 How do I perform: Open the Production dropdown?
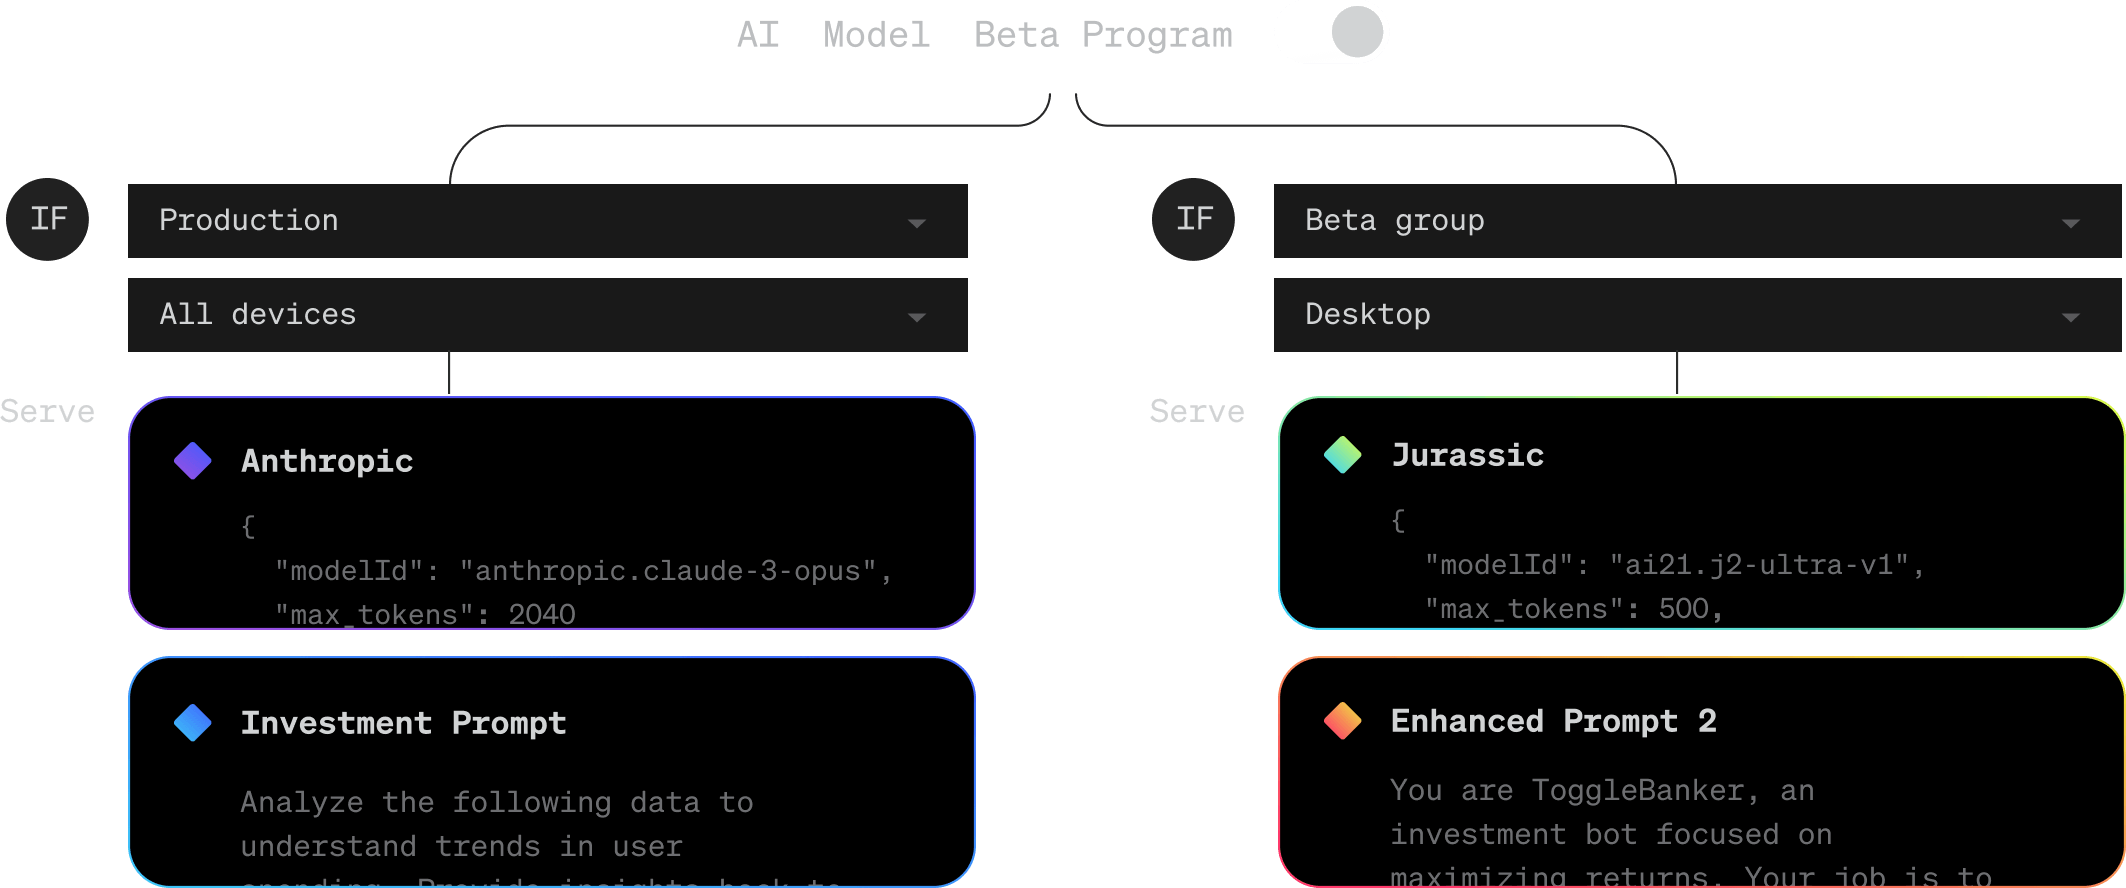(548, 221)
